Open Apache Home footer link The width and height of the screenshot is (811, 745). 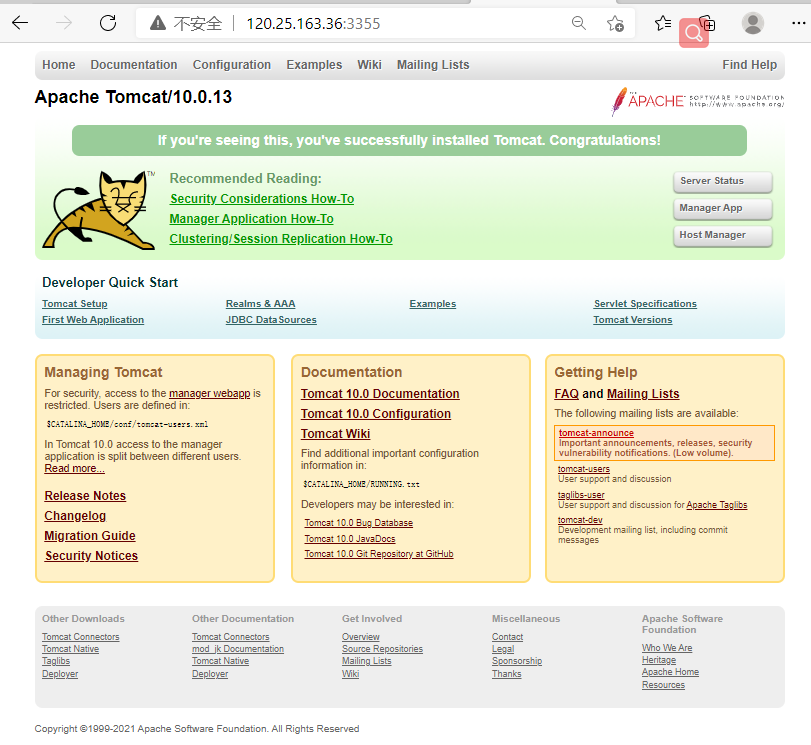670,672
